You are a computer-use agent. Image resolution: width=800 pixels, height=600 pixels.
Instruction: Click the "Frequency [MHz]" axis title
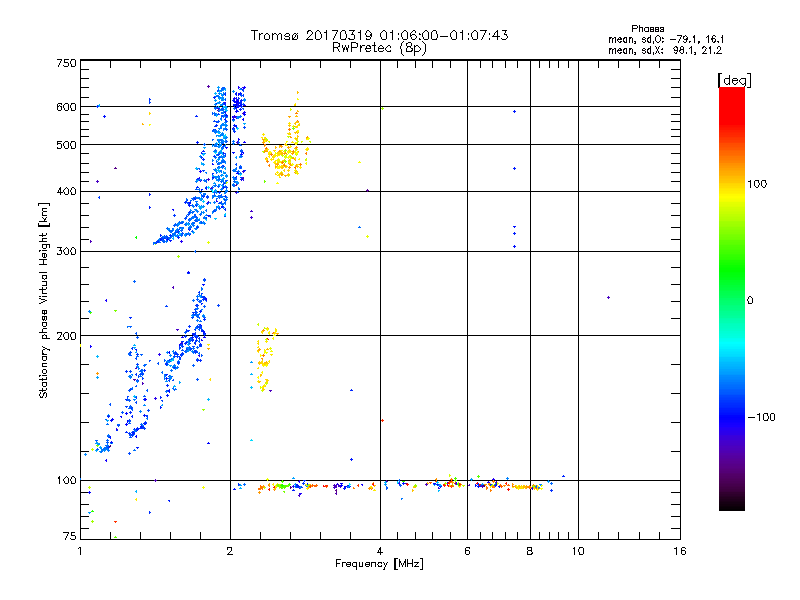(x=380, y=564)
